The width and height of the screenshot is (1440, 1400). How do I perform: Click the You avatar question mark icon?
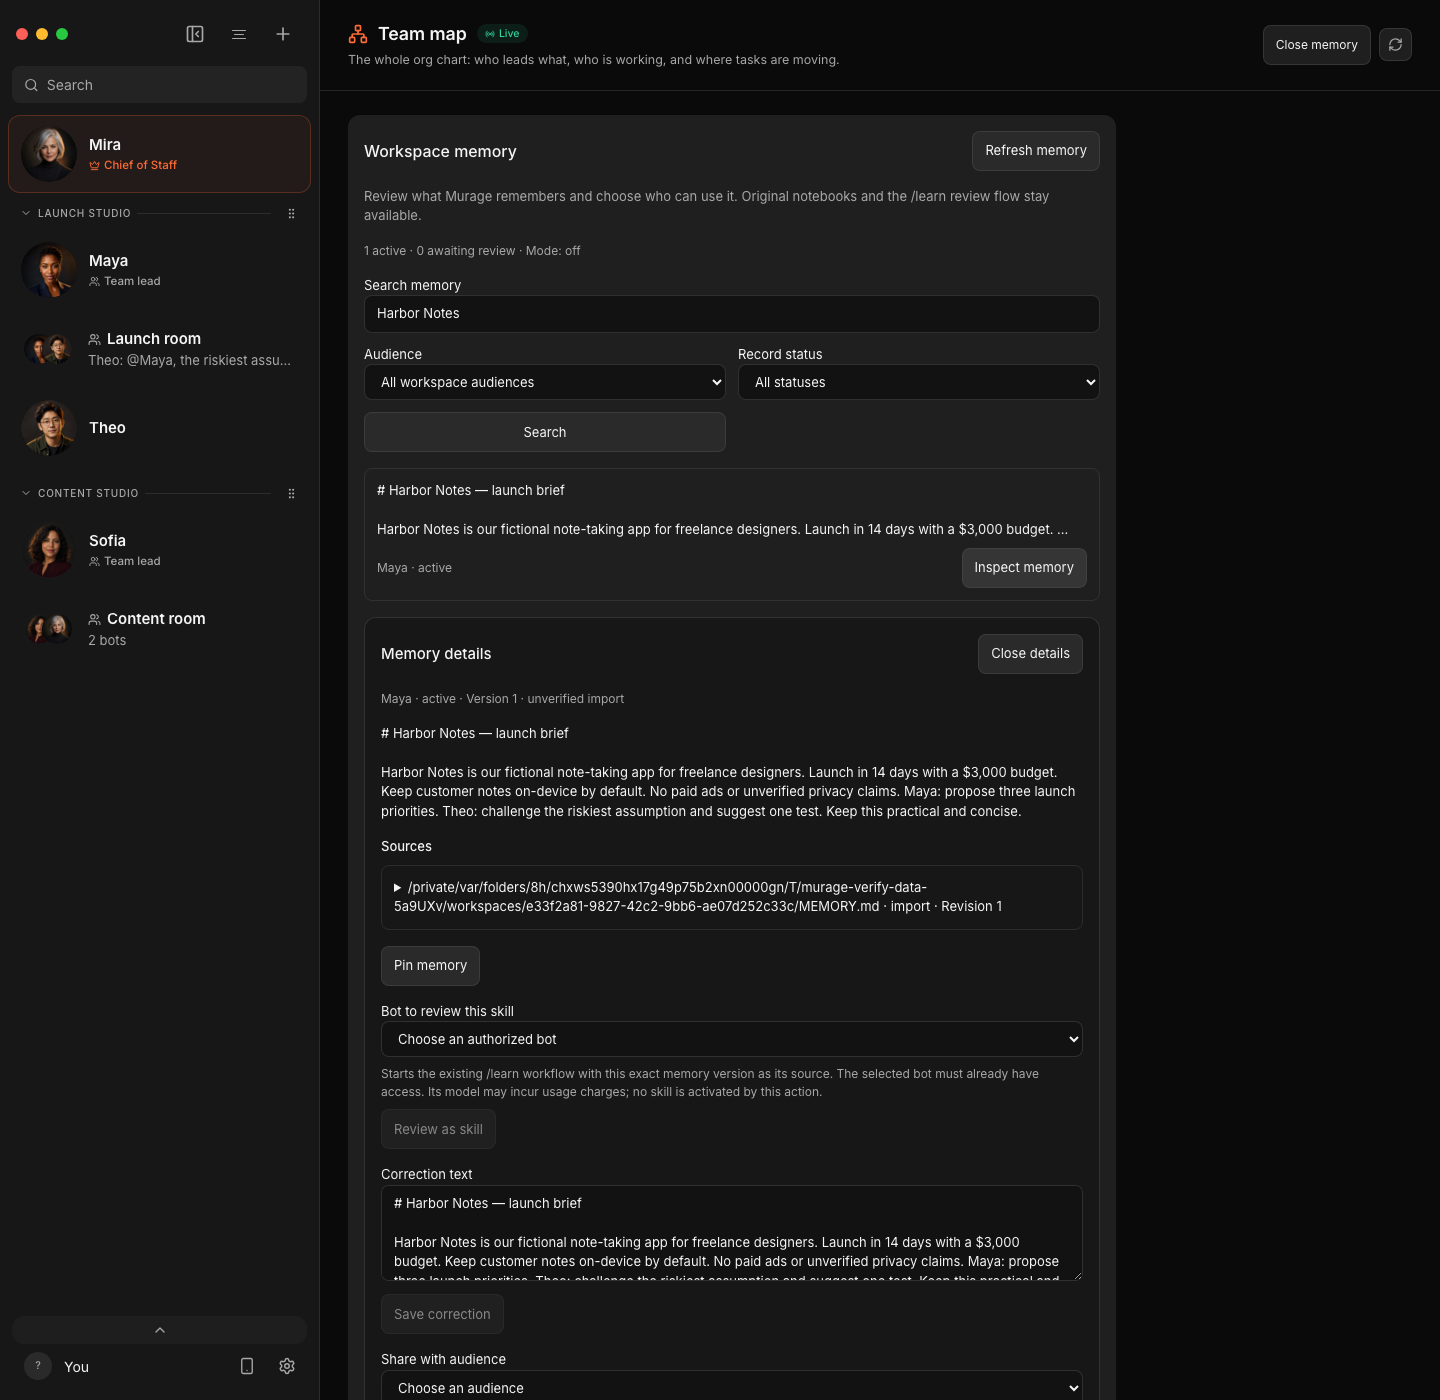[38, 1366]
